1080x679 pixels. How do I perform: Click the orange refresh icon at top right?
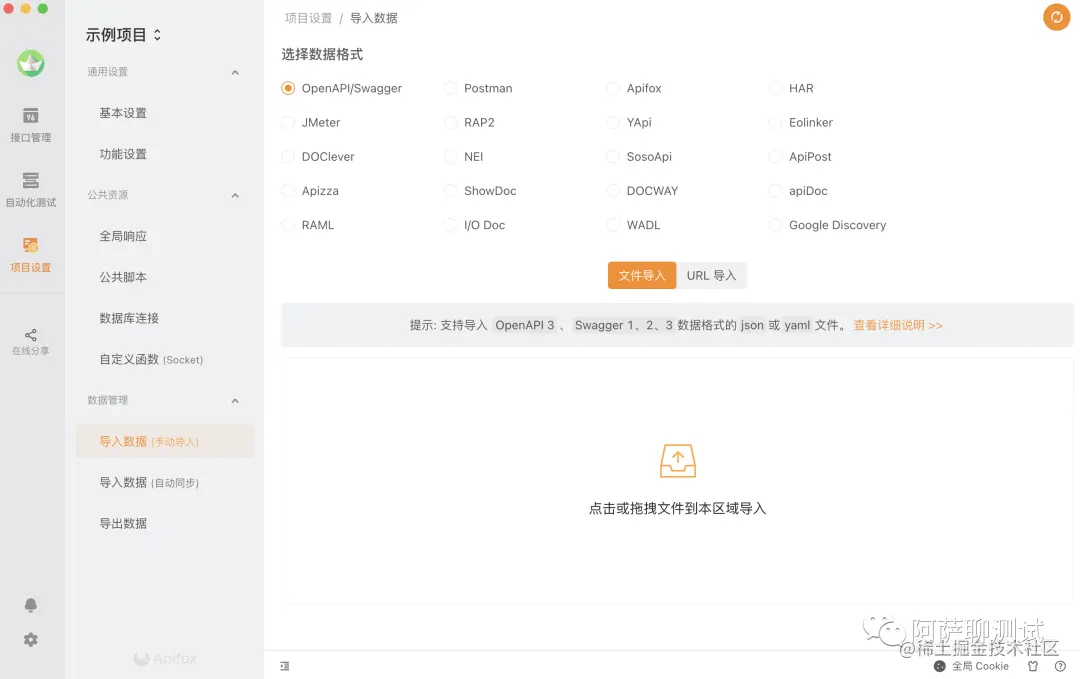pyautogui.click(x=1056, y=17)
